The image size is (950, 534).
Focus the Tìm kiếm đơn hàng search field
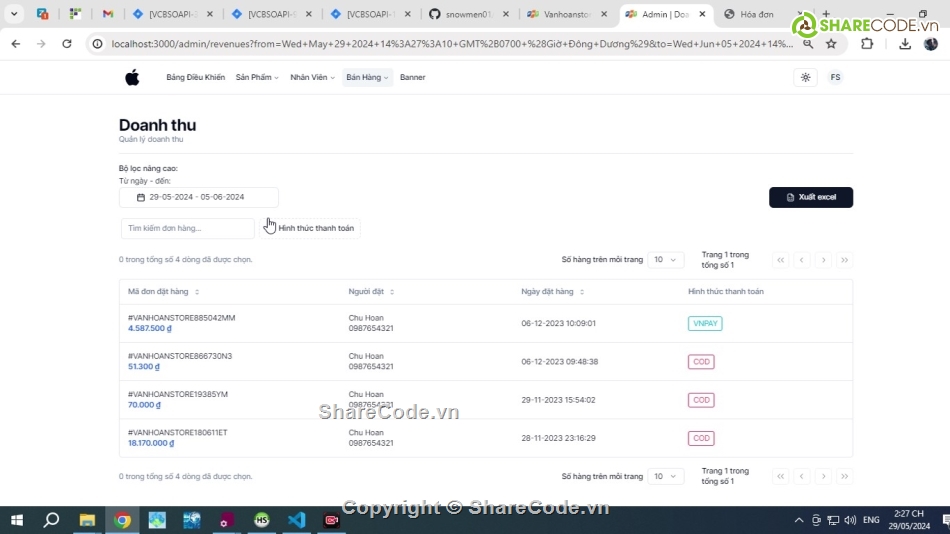pos(187,229)
